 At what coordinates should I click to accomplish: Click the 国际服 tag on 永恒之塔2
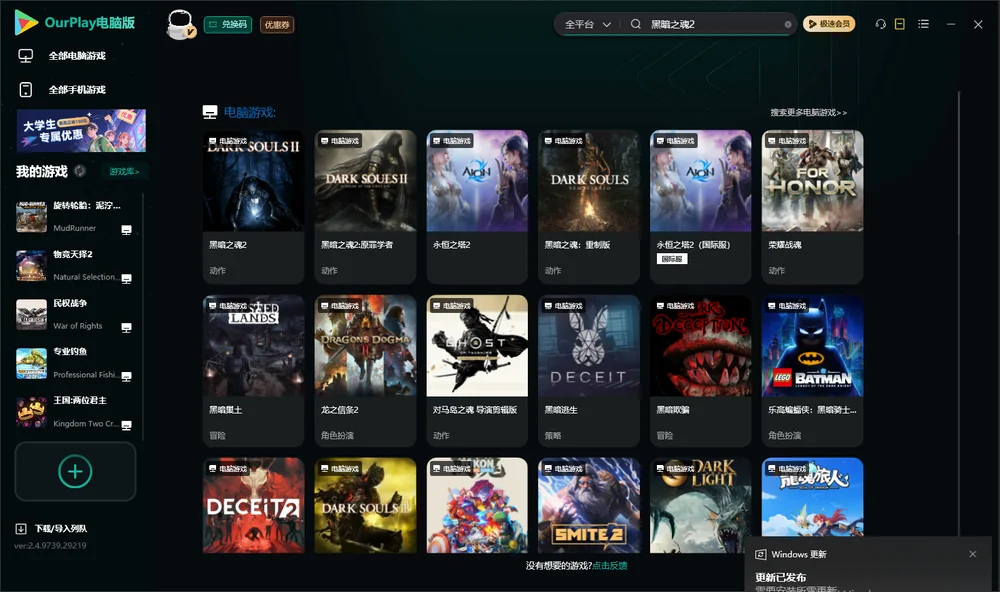coord(672,259)
